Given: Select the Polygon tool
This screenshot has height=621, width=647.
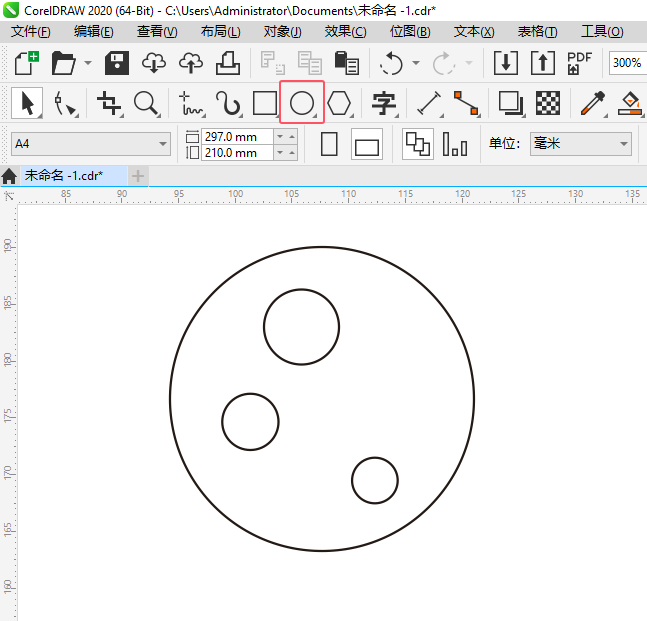Looking at the screenshot, I should point(339,103).
